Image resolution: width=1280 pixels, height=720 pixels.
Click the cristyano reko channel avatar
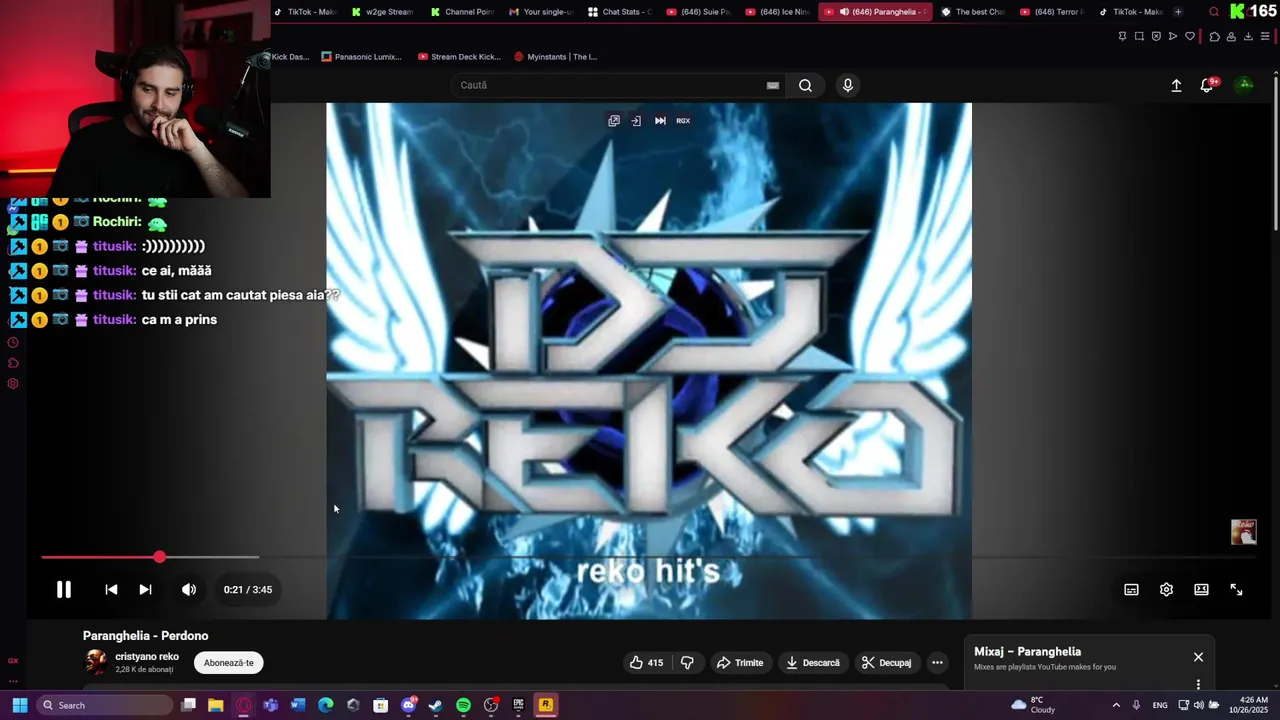[x=96, y=662]
